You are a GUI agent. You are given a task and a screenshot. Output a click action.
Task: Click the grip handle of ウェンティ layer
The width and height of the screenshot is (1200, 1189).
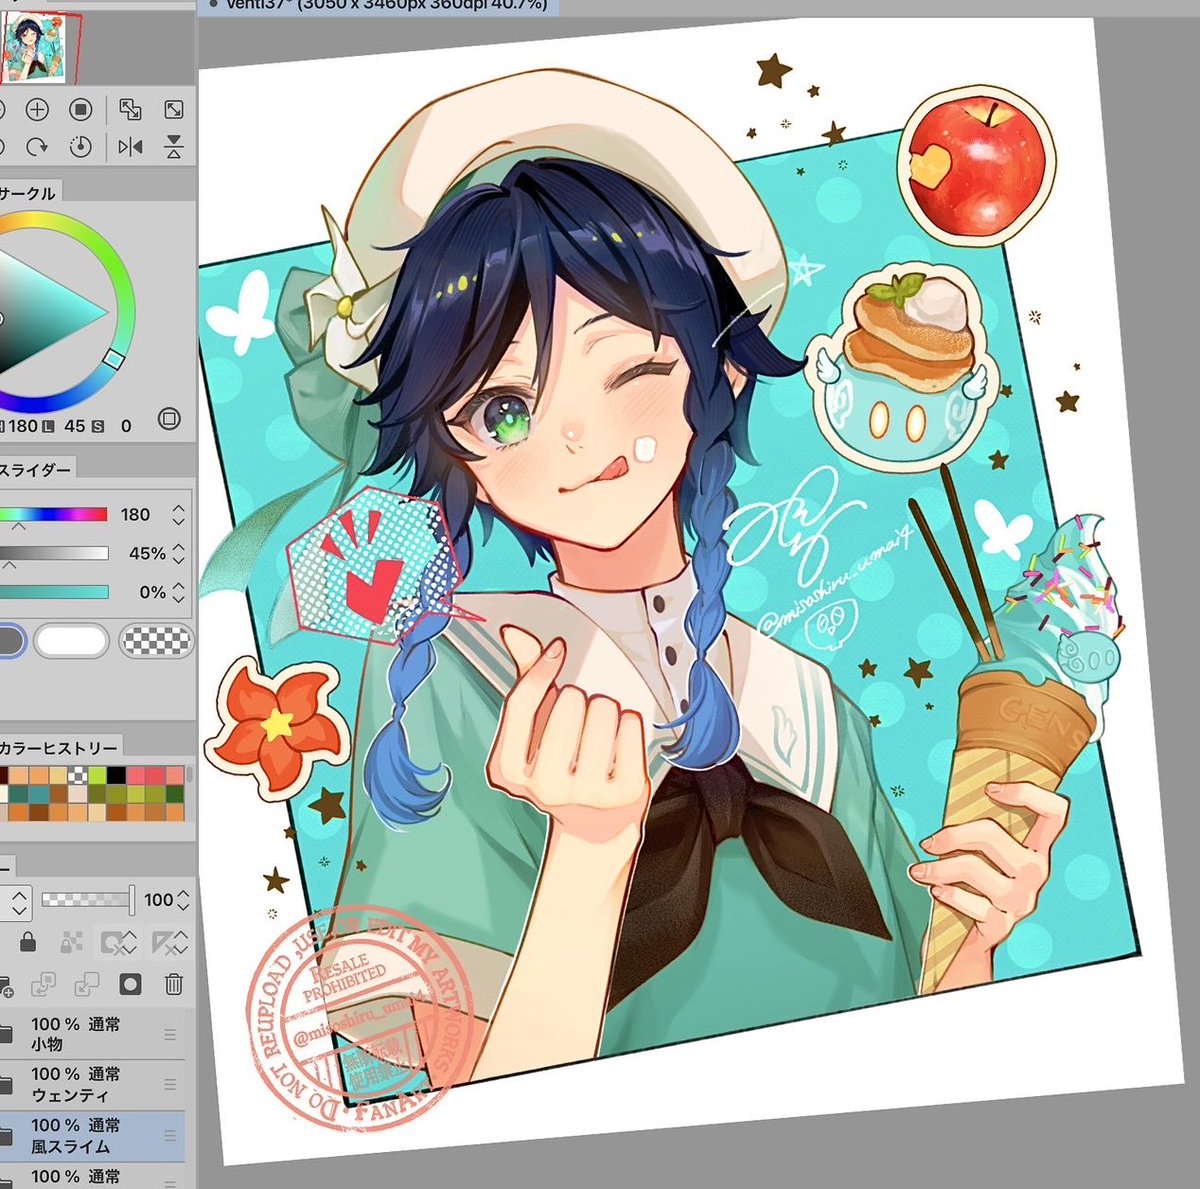coord(170,1085)
